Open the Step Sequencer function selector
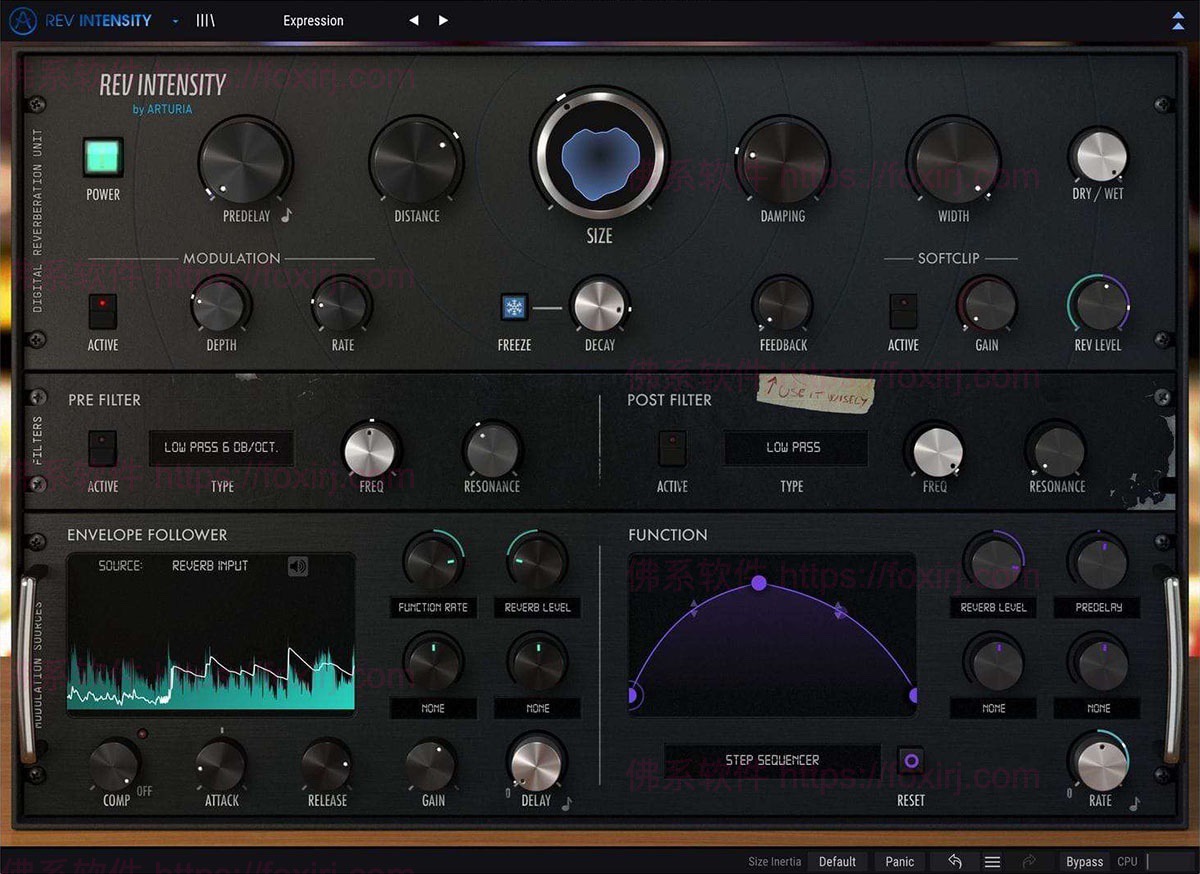The image size is (1200, 874). [x=771, y=760]
